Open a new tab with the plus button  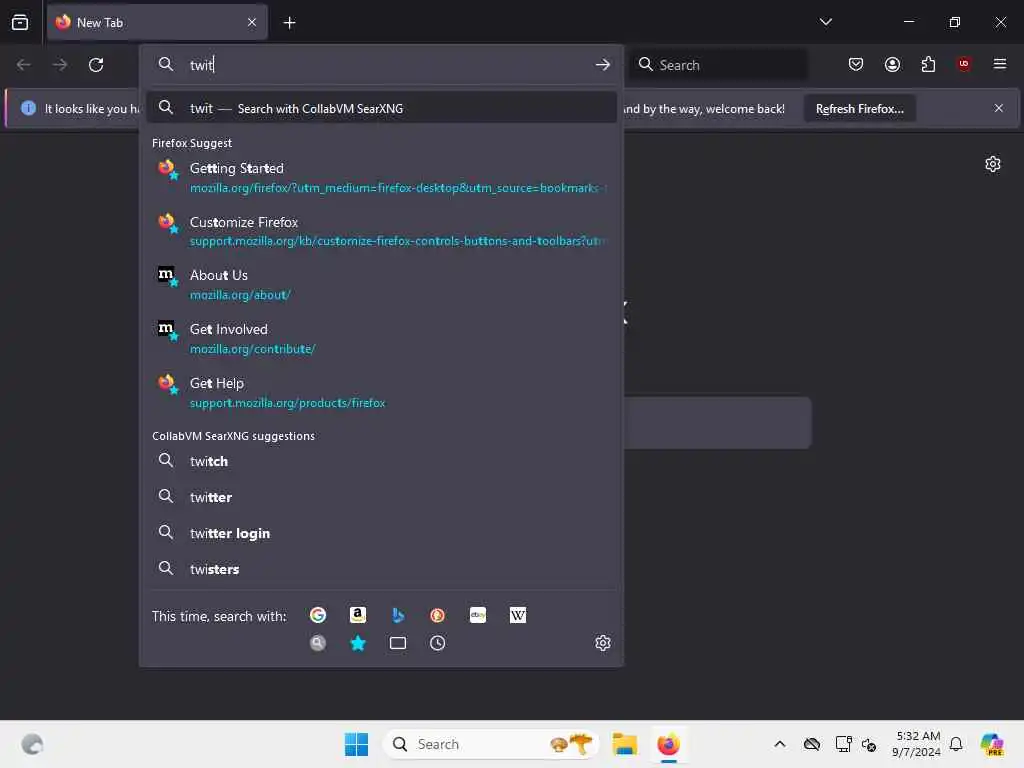point(289,23)
